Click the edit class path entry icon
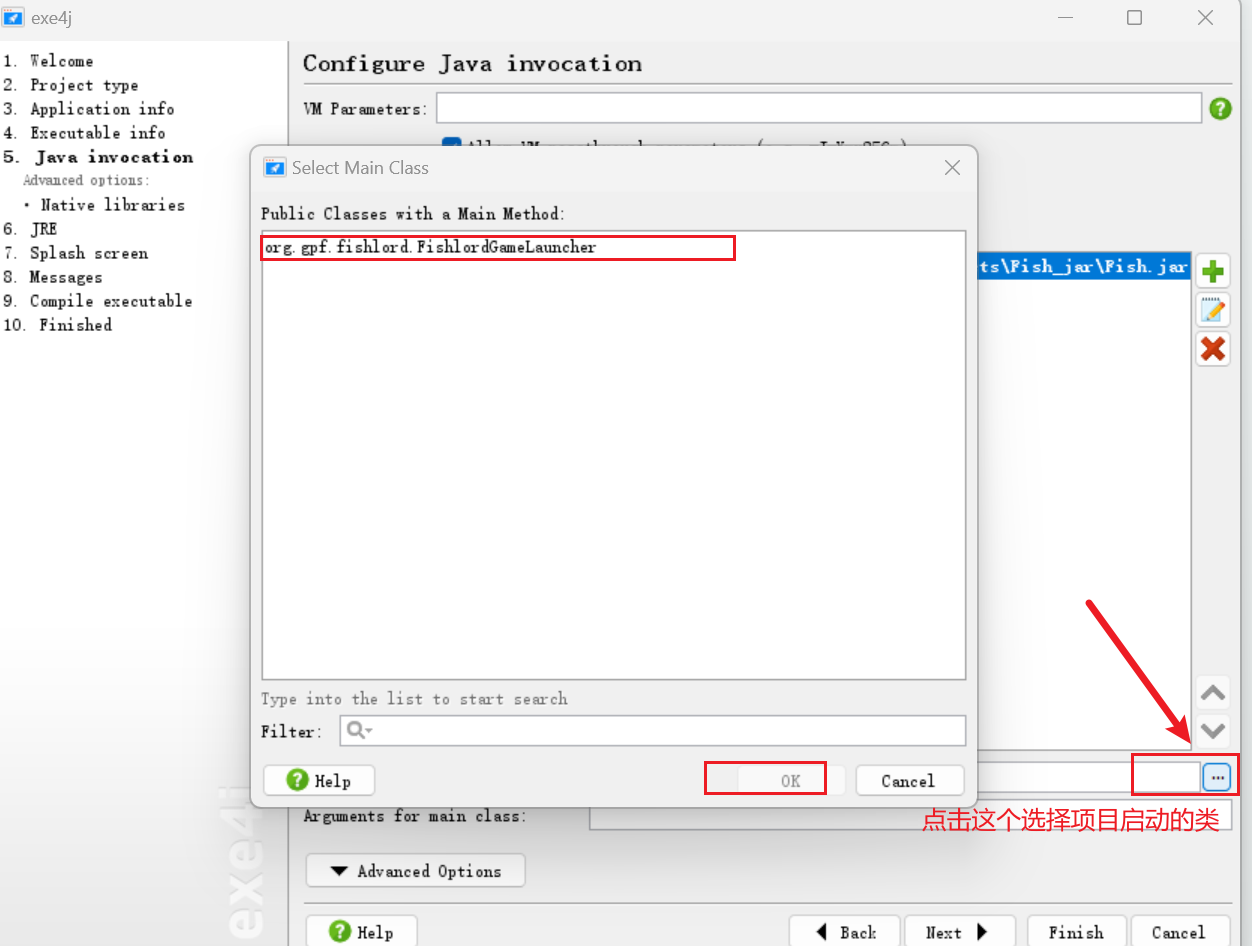This screenshot has width=1252, height=946. pos(1213,311)
